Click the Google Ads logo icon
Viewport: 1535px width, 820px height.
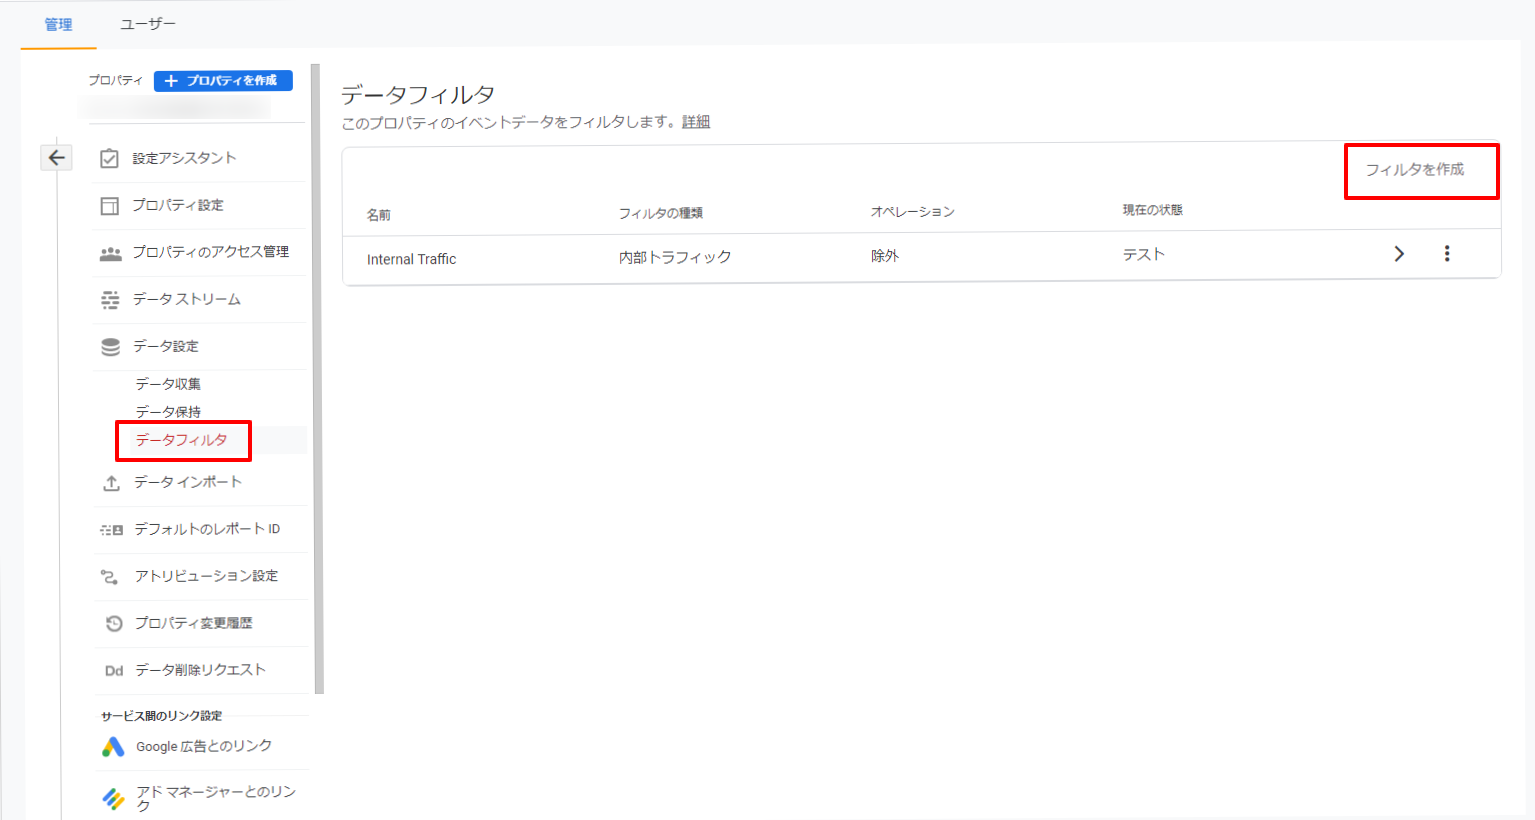[x=113, y=747]
